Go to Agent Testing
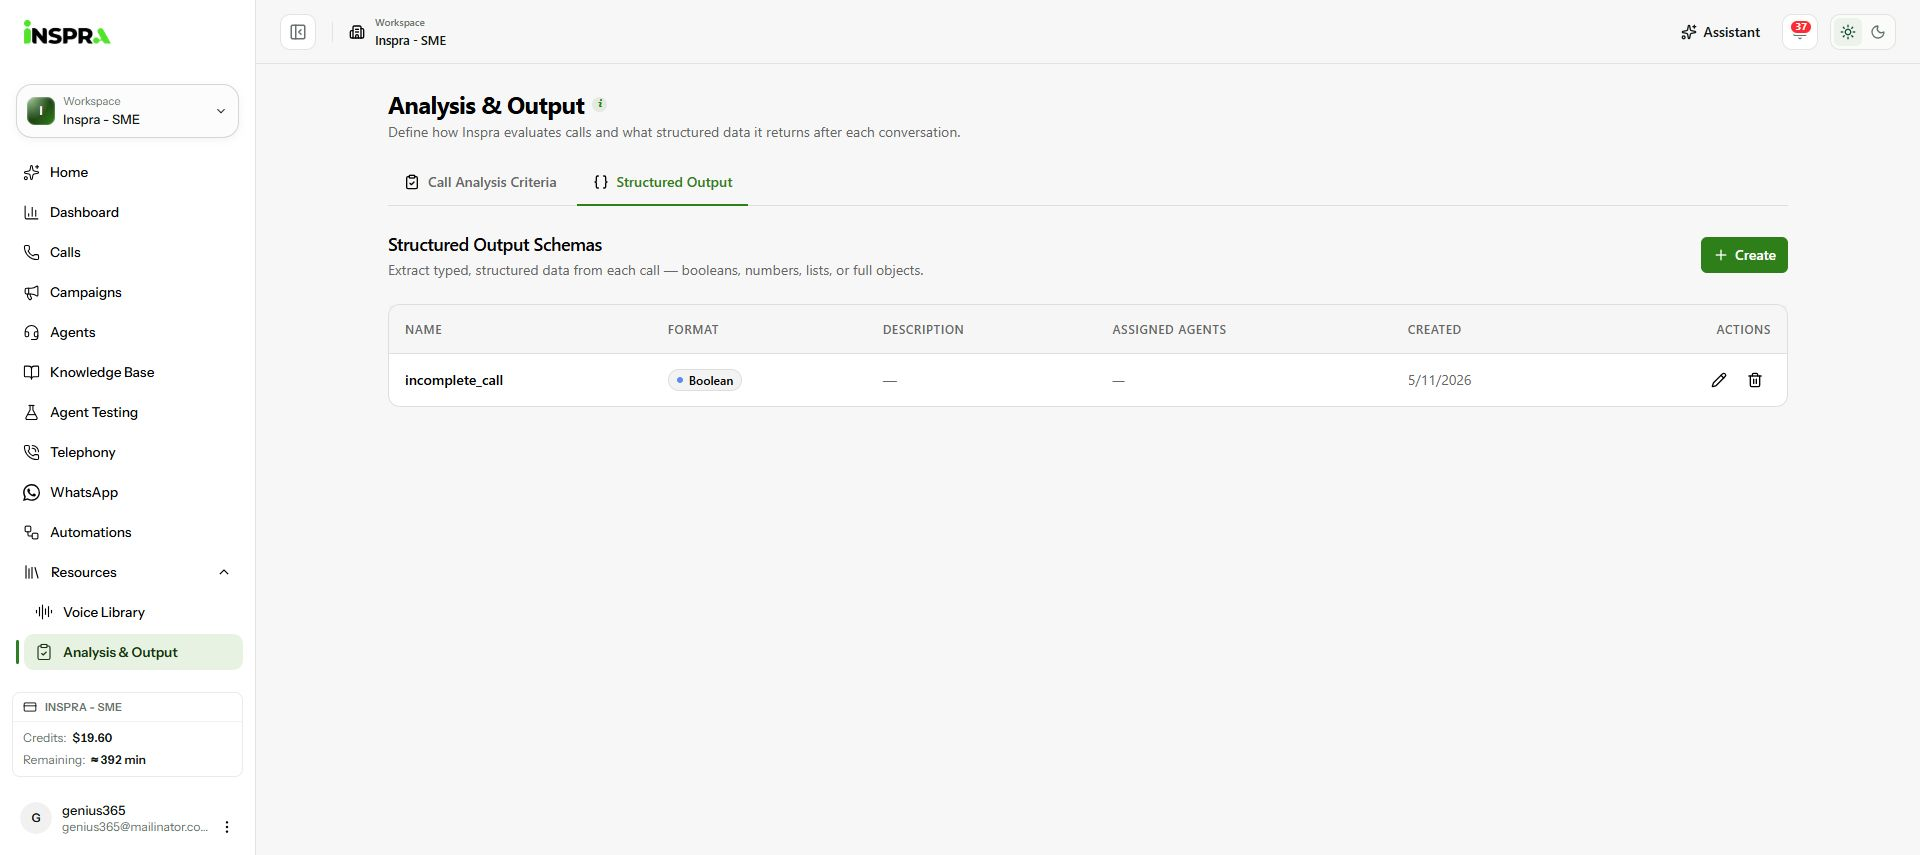 (127, 412)
